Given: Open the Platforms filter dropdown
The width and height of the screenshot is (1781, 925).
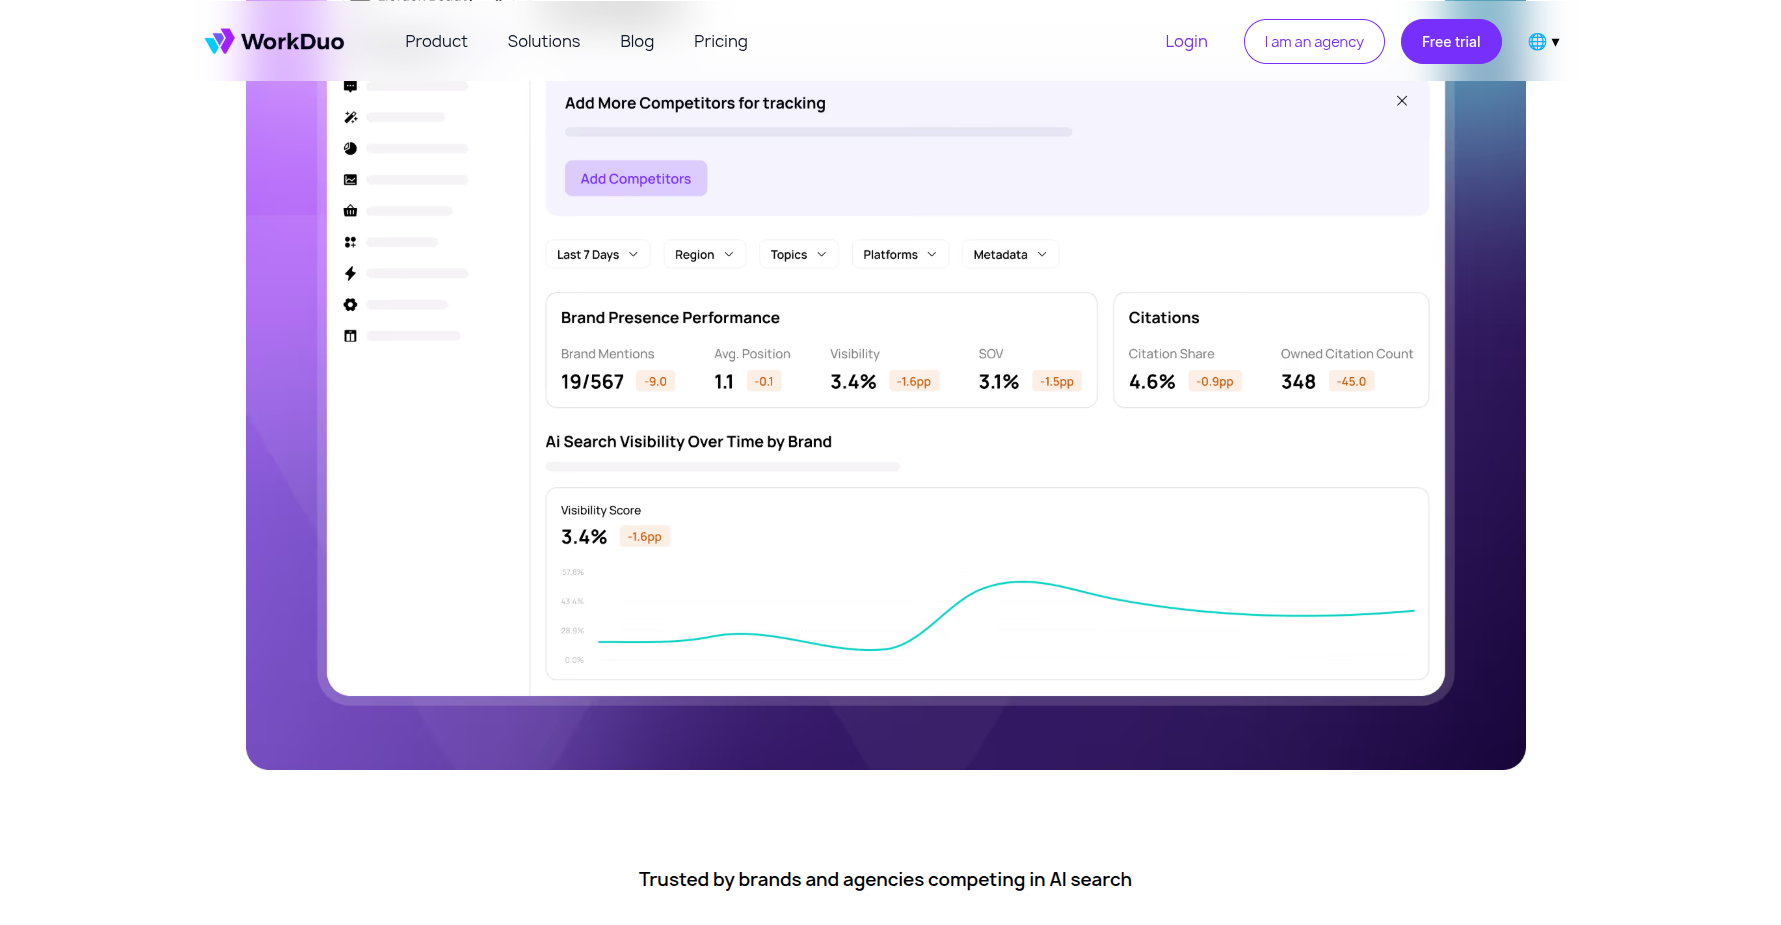Looking at the screenshot, I should point(900,255).
